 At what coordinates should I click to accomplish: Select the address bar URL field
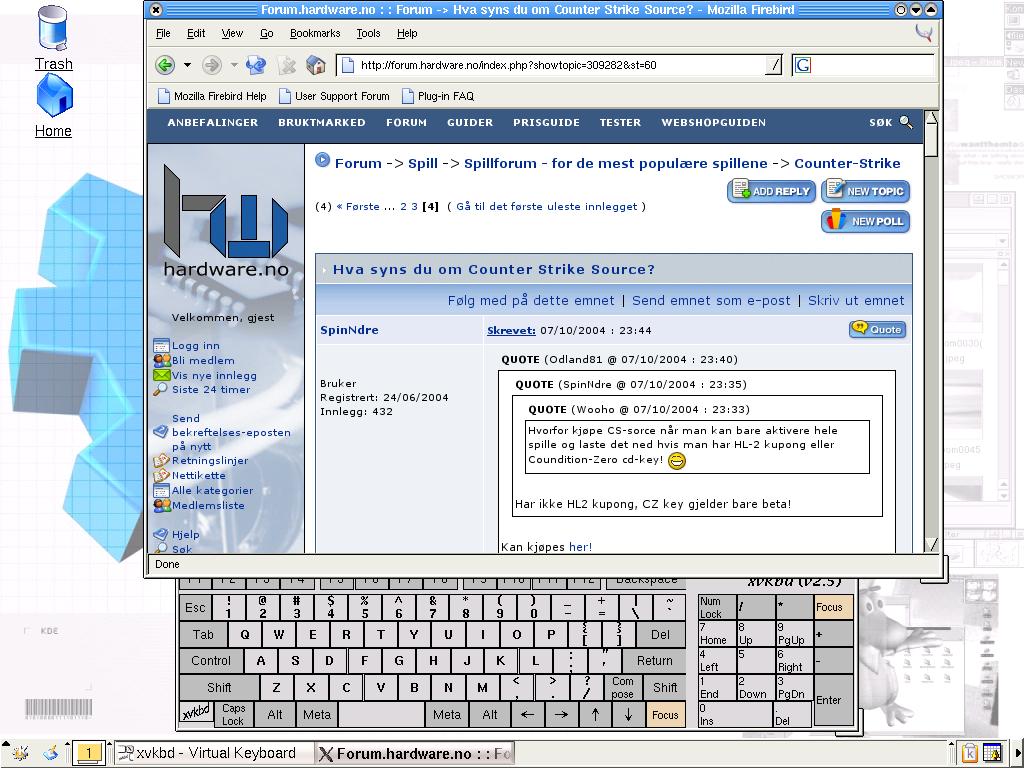[x=562, y=65]
